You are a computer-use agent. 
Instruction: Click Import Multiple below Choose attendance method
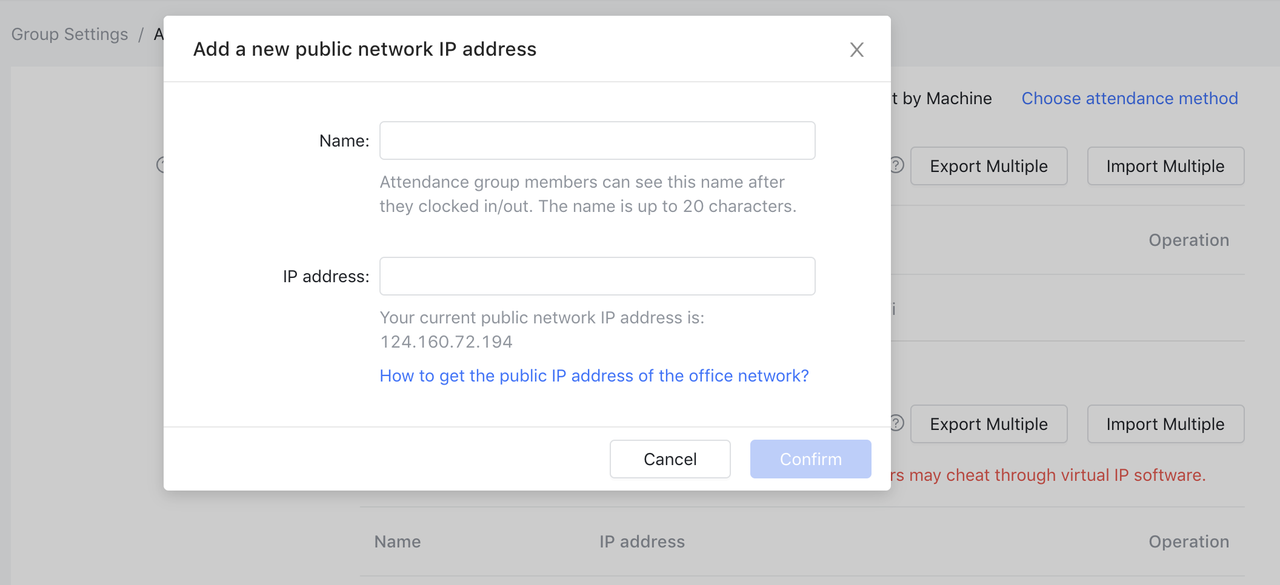[1165, 166]
